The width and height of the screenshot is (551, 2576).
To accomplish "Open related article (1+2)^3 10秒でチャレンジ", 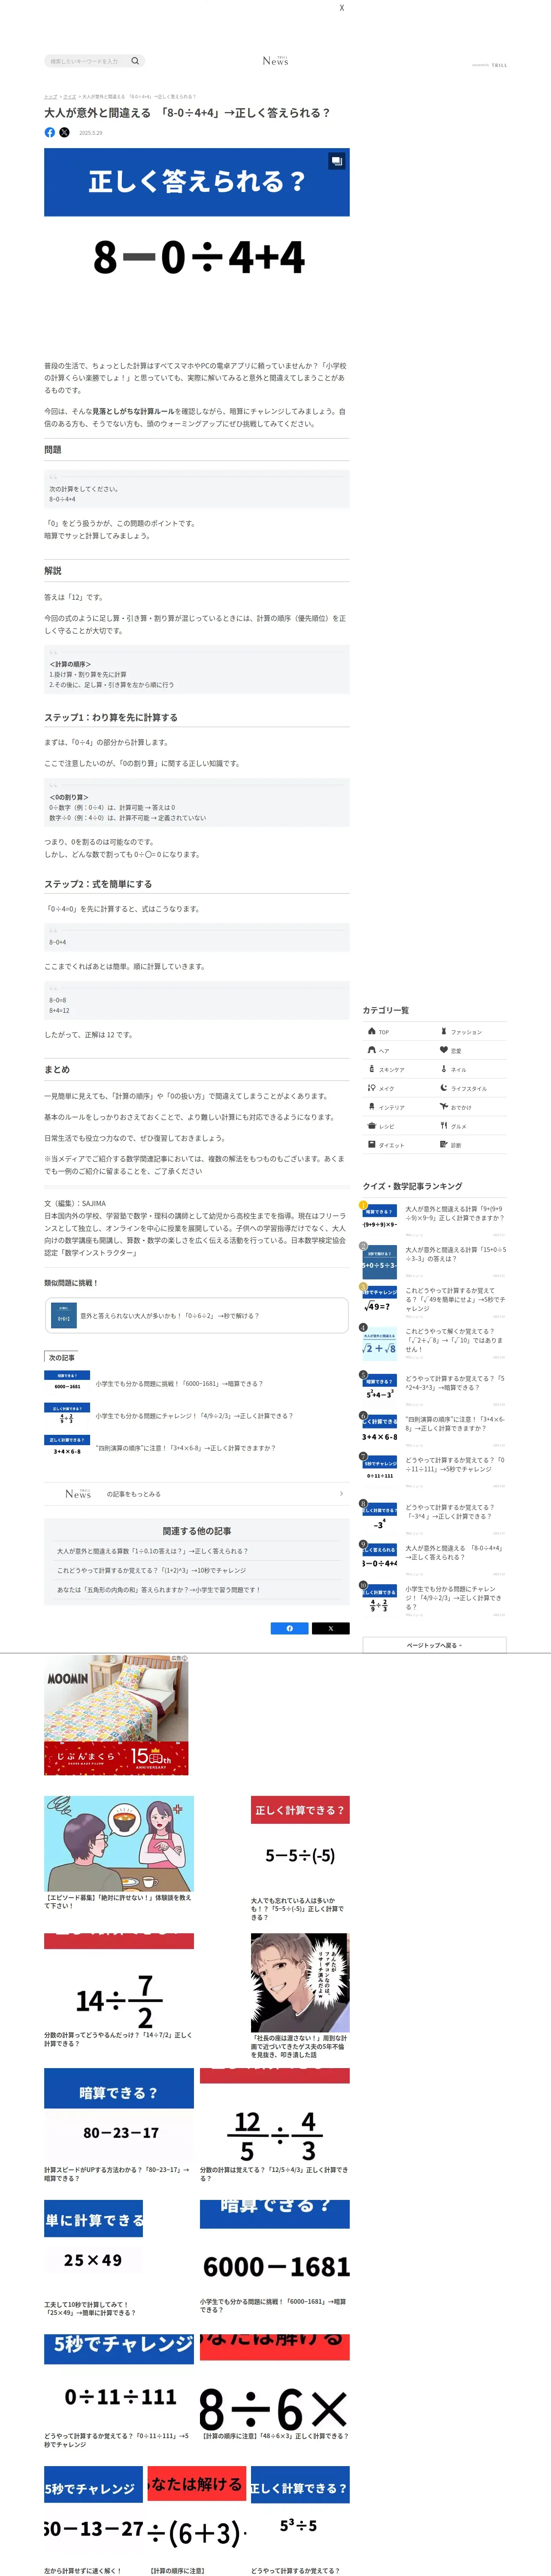I will point(151,1570).
